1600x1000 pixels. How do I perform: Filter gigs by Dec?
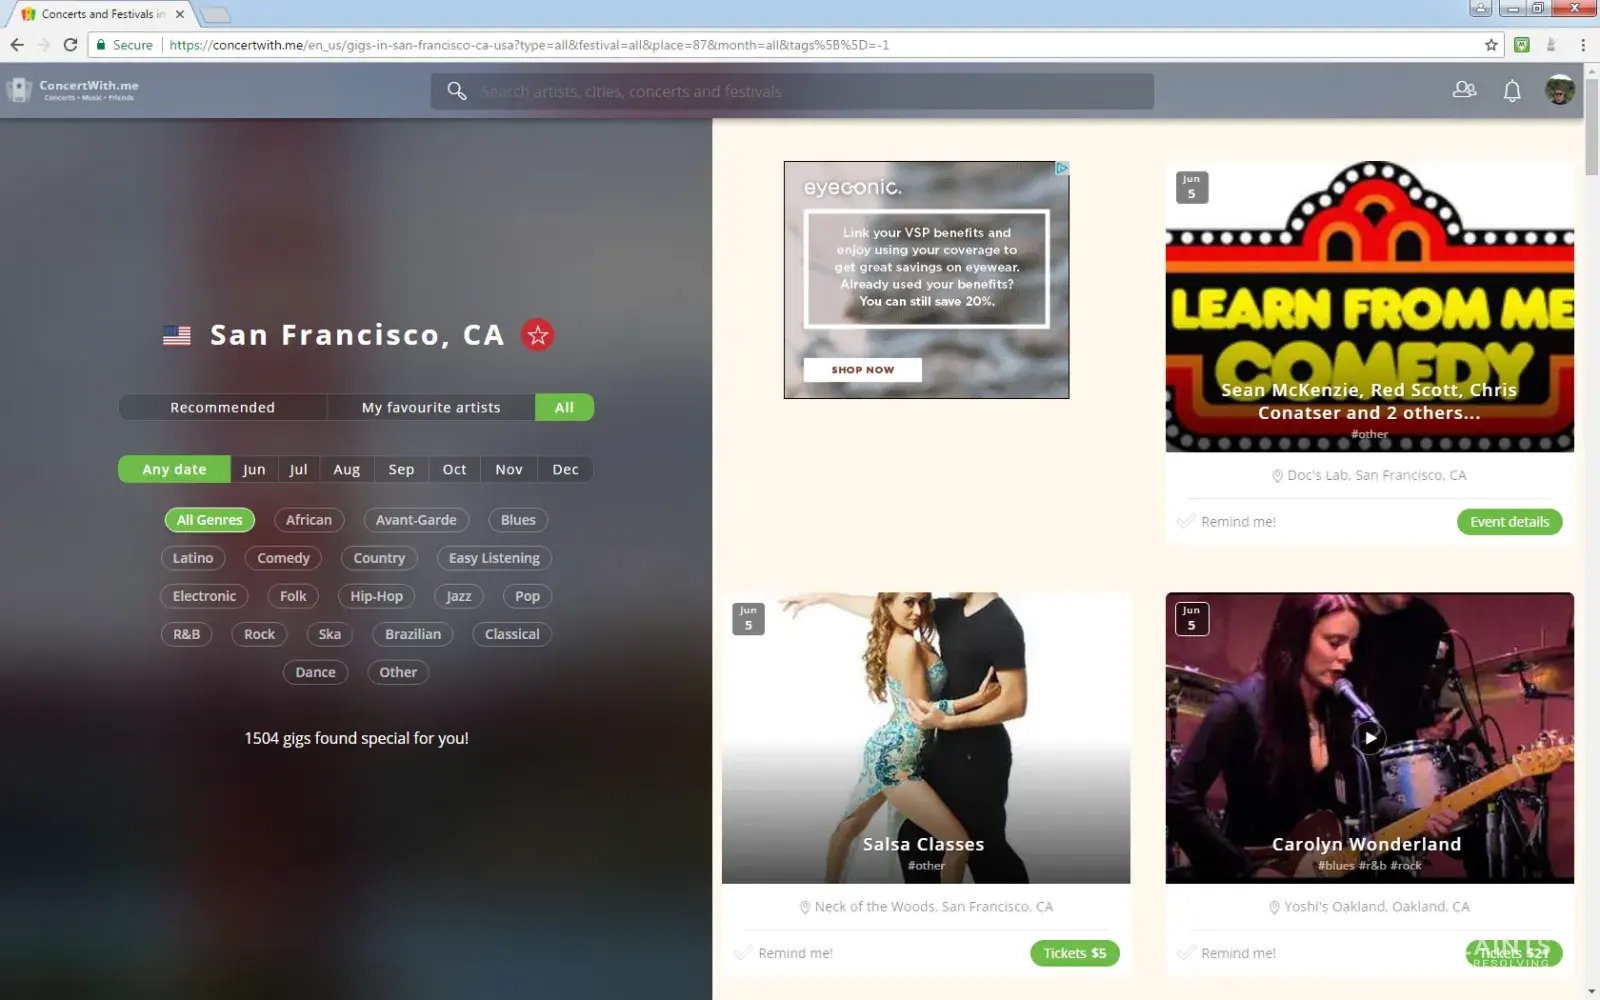pos(565,469)
